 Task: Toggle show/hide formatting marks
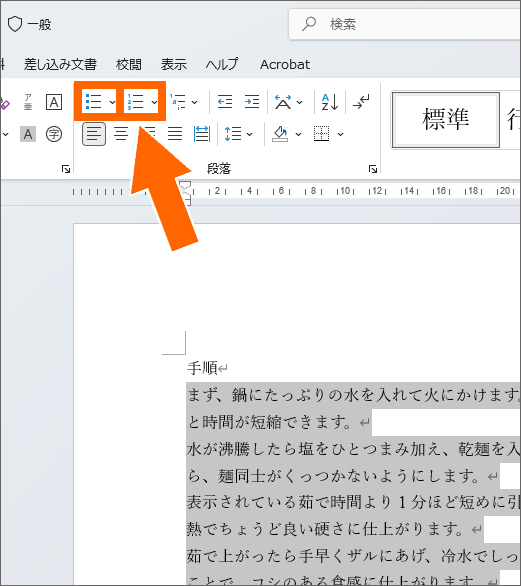pos(361,102)
